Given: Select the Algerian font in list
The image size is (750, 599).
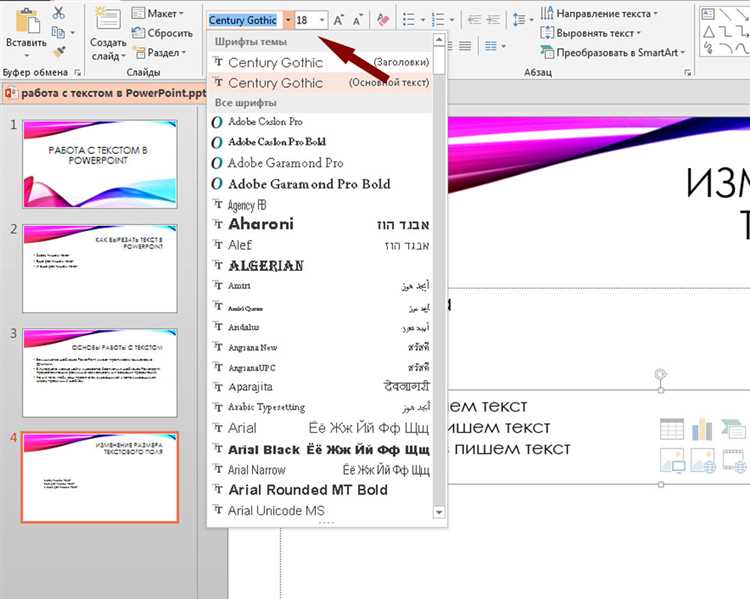Looking at the screenshot, I should (266, 266).
